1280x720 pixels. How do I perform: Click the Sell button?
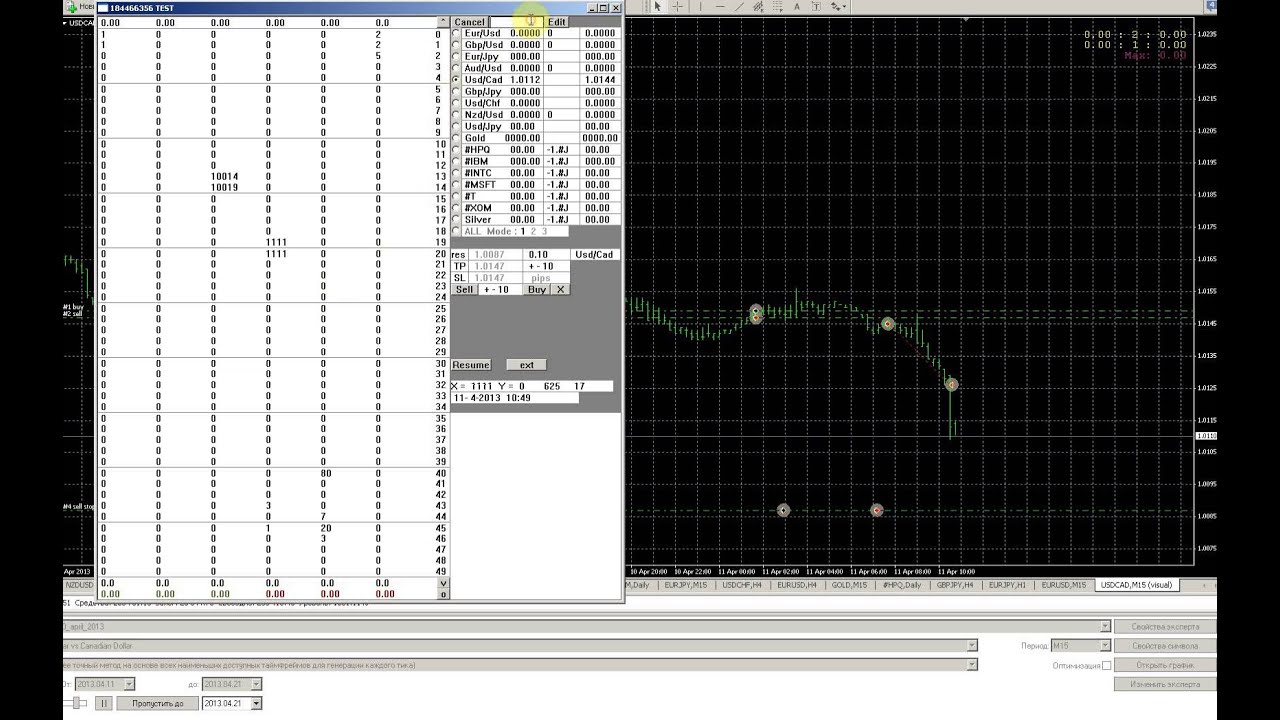(x=464, y=289)
